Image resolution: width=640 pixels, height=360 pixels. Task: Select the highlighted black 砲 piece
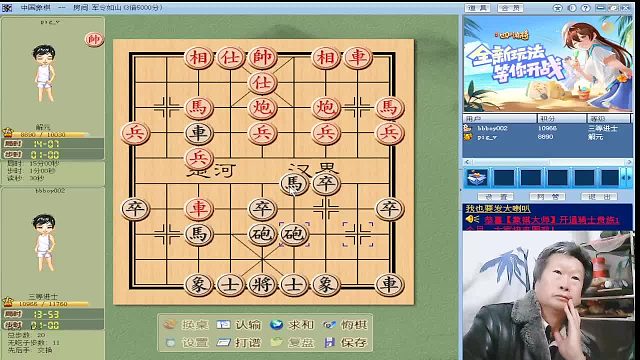(294, 234)
